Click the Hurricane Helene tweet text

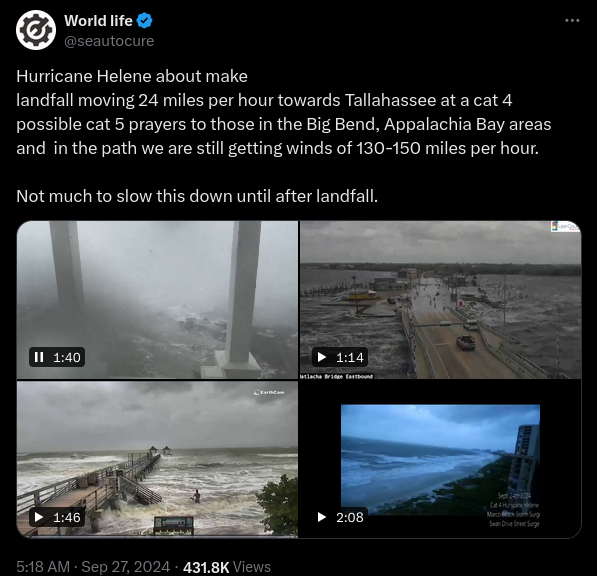tap(284, 136)
